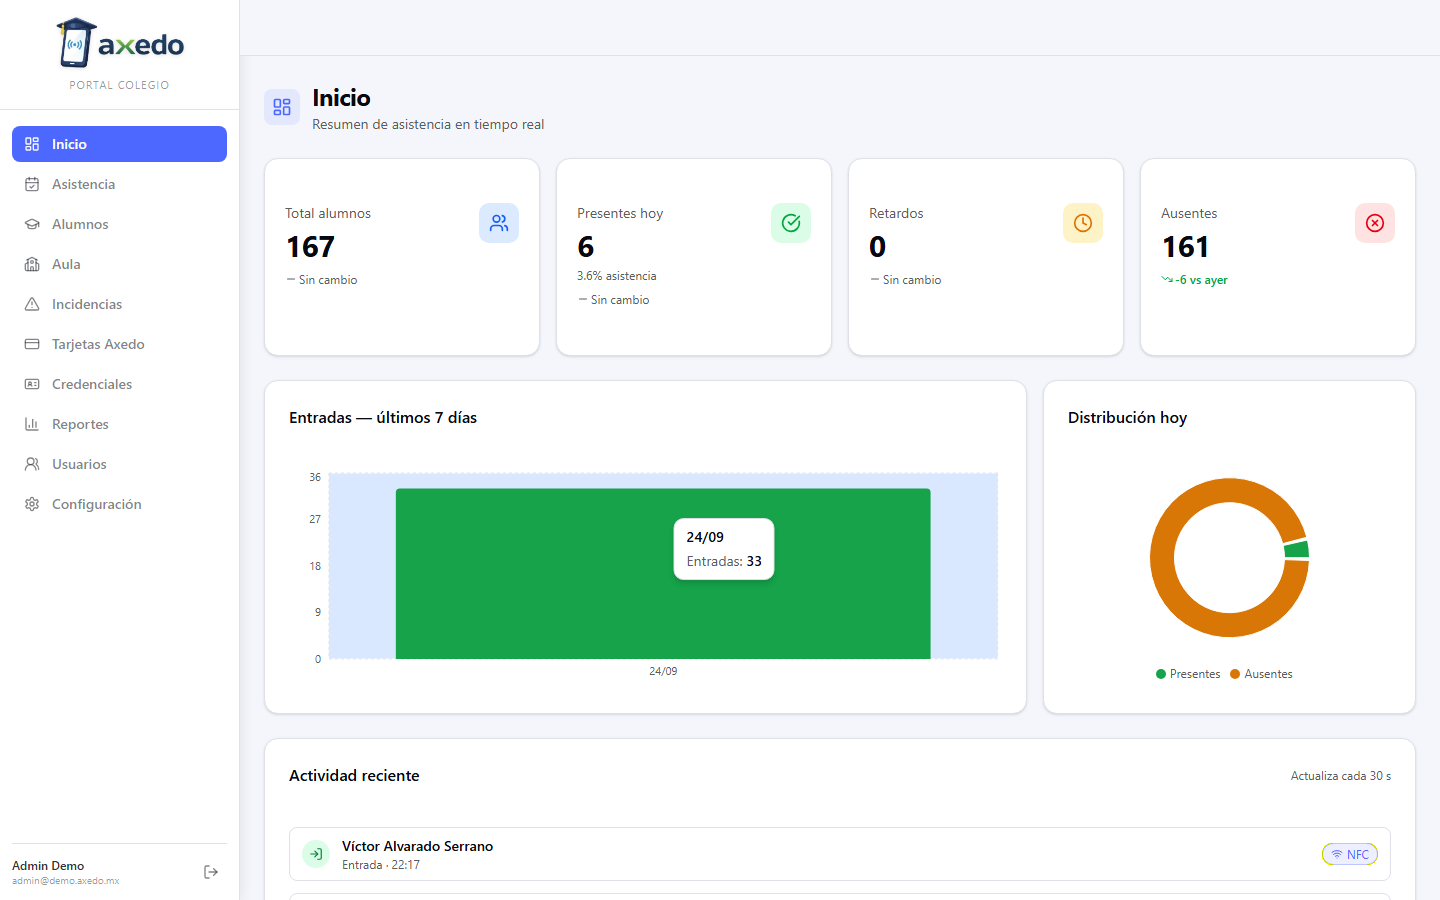Click the "Resumen de asistencia en tiempo real" subtitle
Viewport: 1440px width, 900px height.
click(x=428, y=124)
